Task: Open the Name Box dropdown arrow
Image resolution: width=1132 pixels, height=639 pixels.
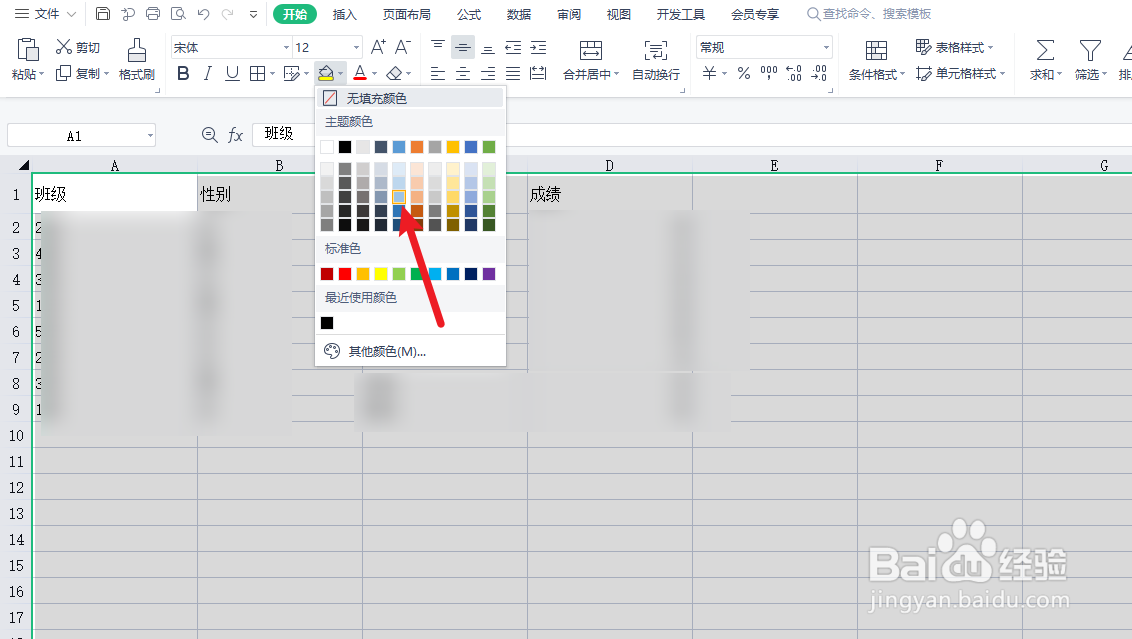Action: click(150, 136)
